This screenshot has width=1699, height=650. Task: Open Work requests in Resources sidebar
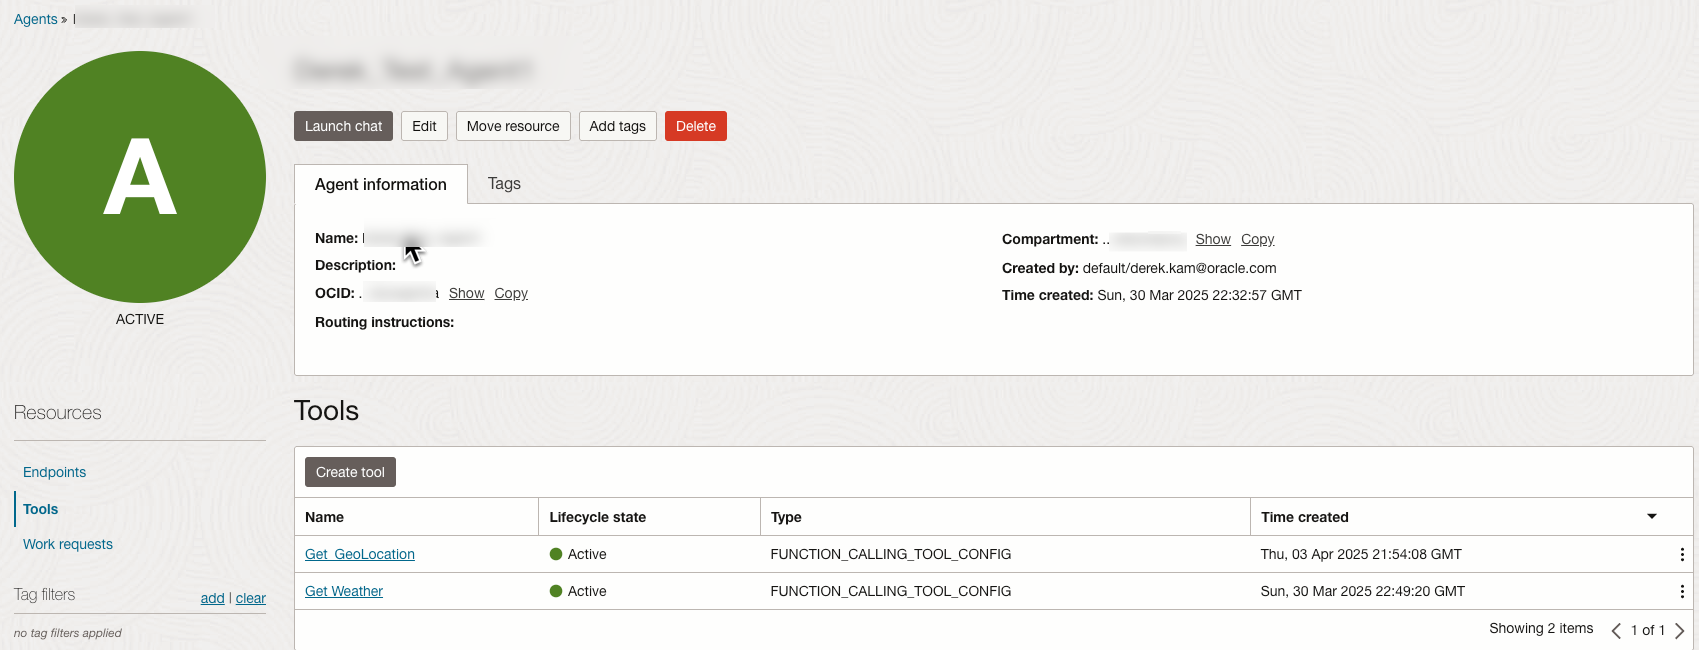coord(68,544)
